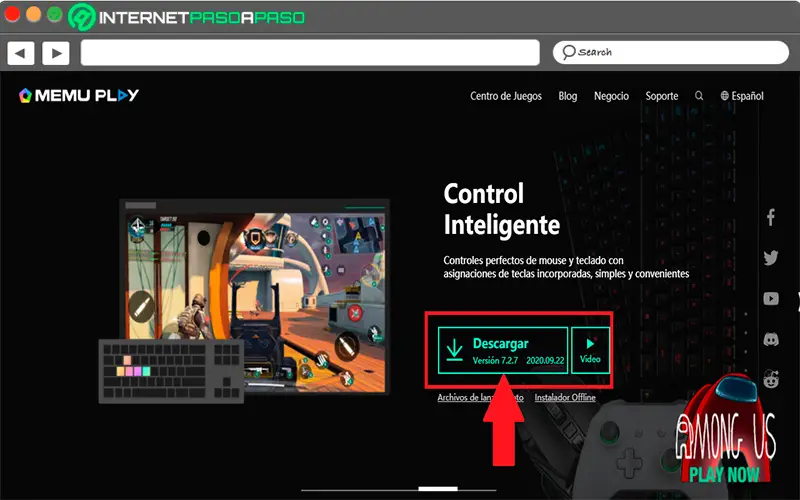
Task: Open the Discord social icon
Action: (771, 339)
